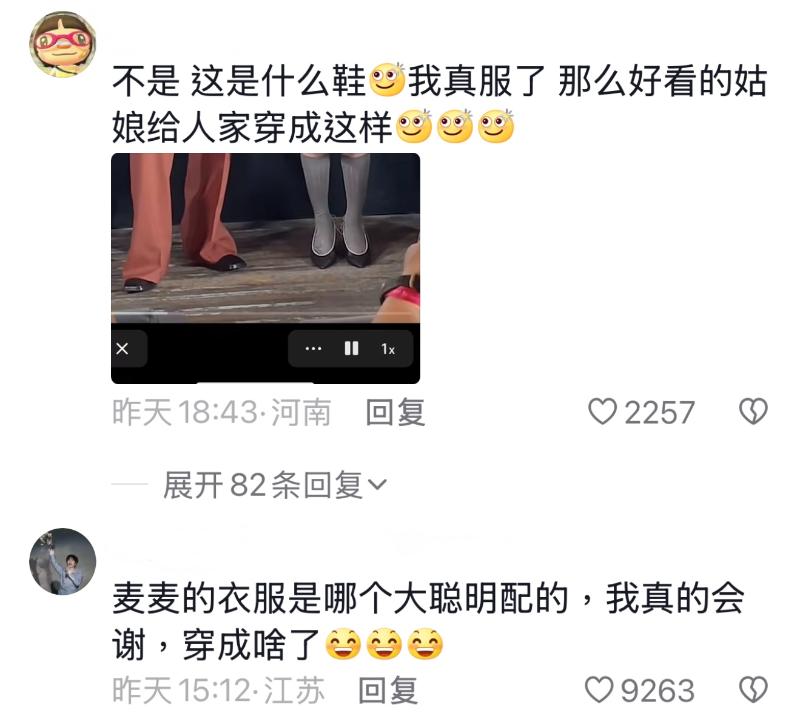Open the three-dots video options
This screenshot has height=724, width=800.
tap(313, 349)
